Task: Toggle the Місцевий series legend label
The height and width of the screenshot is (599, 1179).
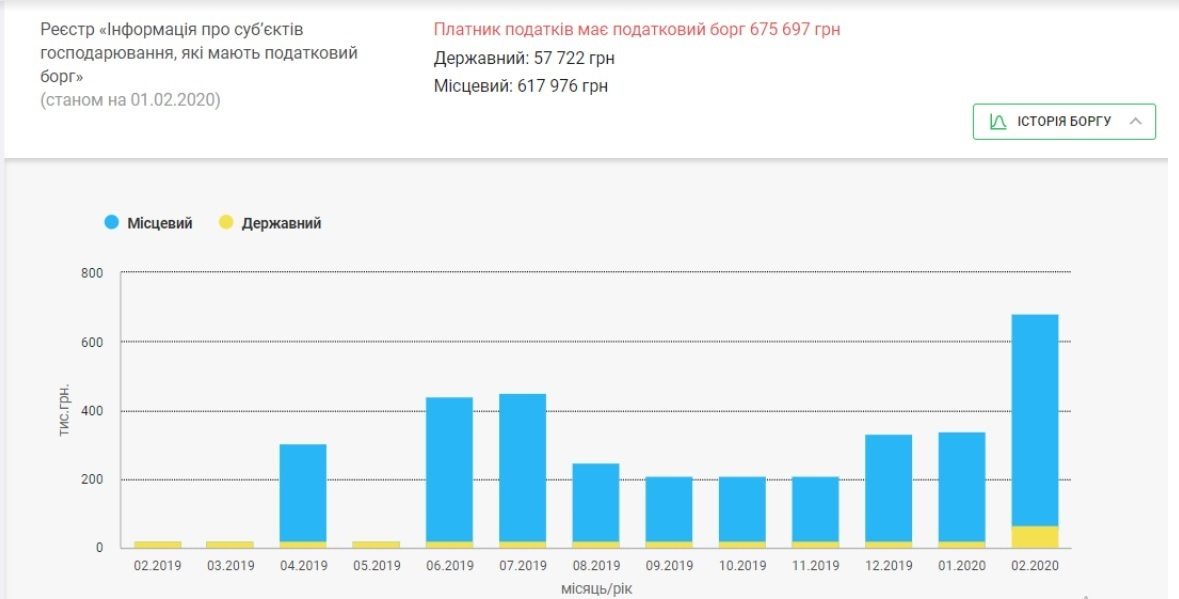Action: coord(159,223)
